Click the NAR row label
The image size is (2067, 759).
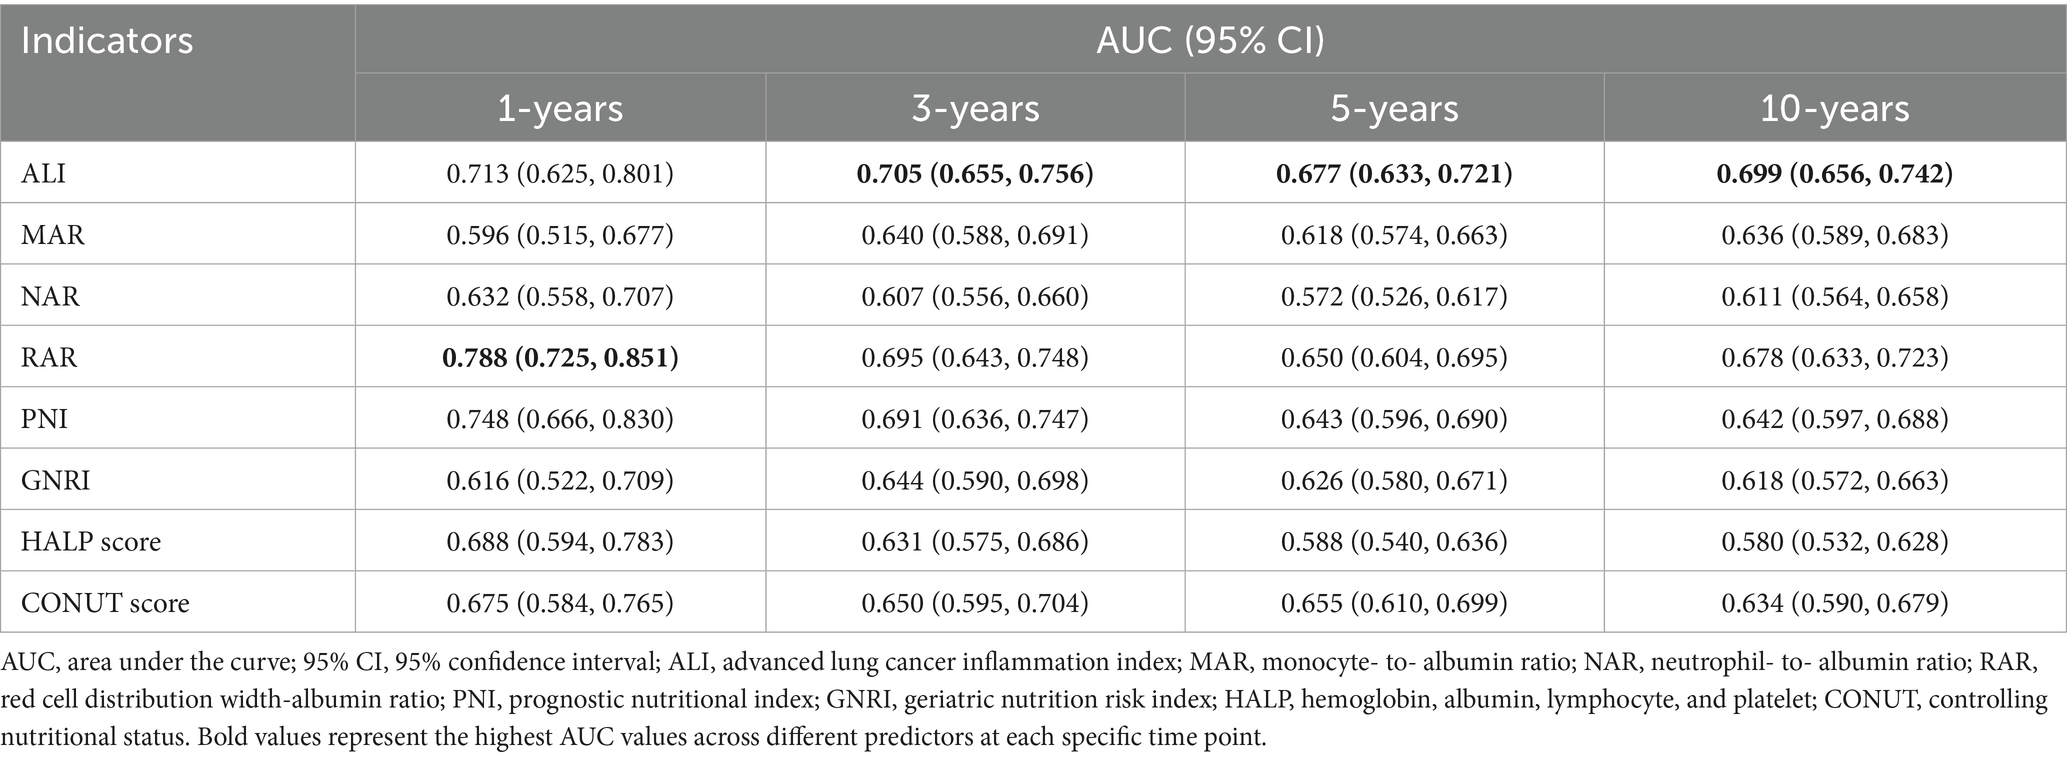coord(51,296)
